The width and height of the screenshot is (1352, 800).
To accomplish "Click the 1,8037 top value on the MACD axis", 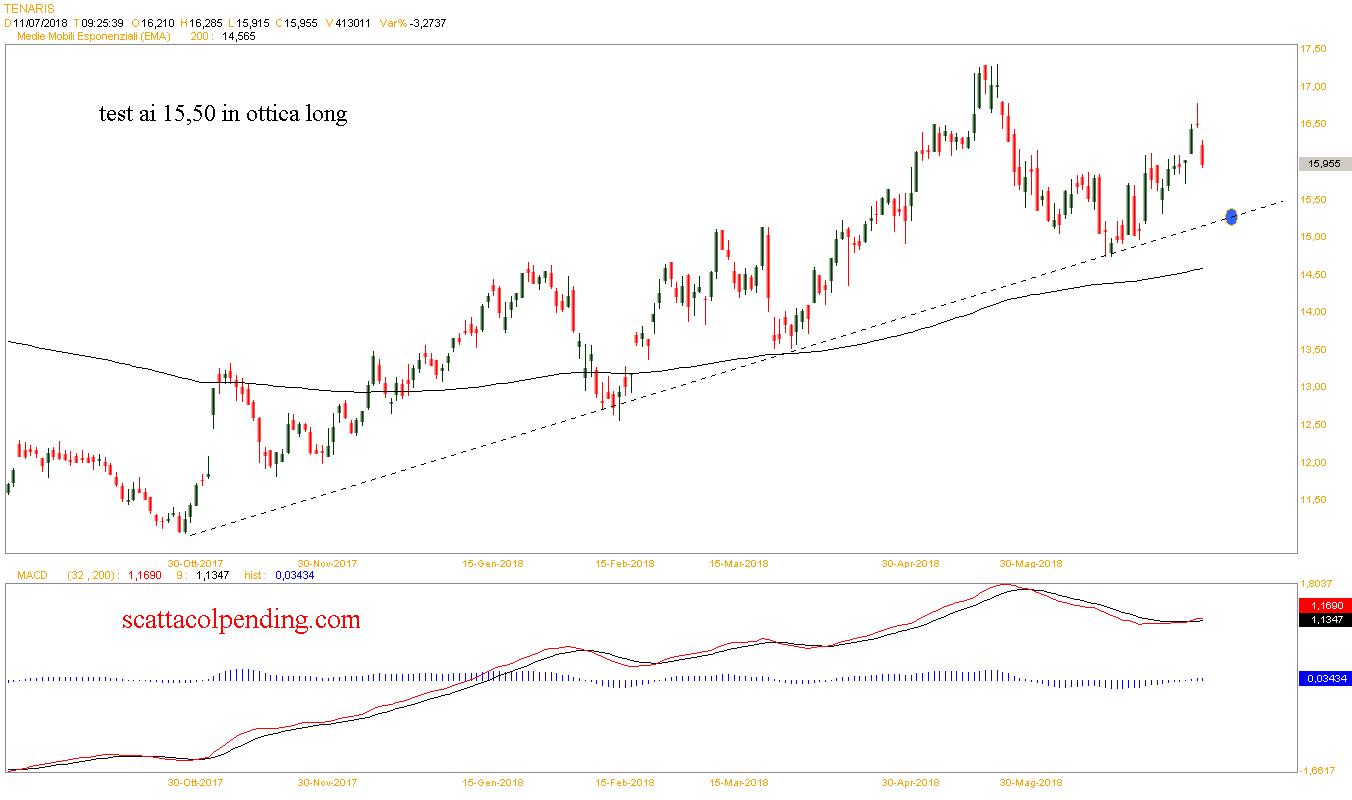I will 1316,583.
